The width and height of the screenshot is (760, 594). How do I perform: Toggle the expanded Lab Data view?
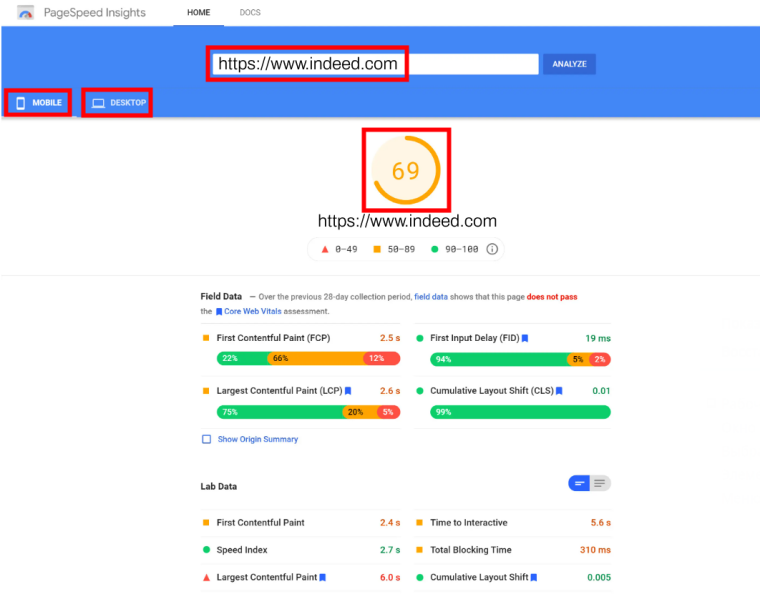pos(600,483)
